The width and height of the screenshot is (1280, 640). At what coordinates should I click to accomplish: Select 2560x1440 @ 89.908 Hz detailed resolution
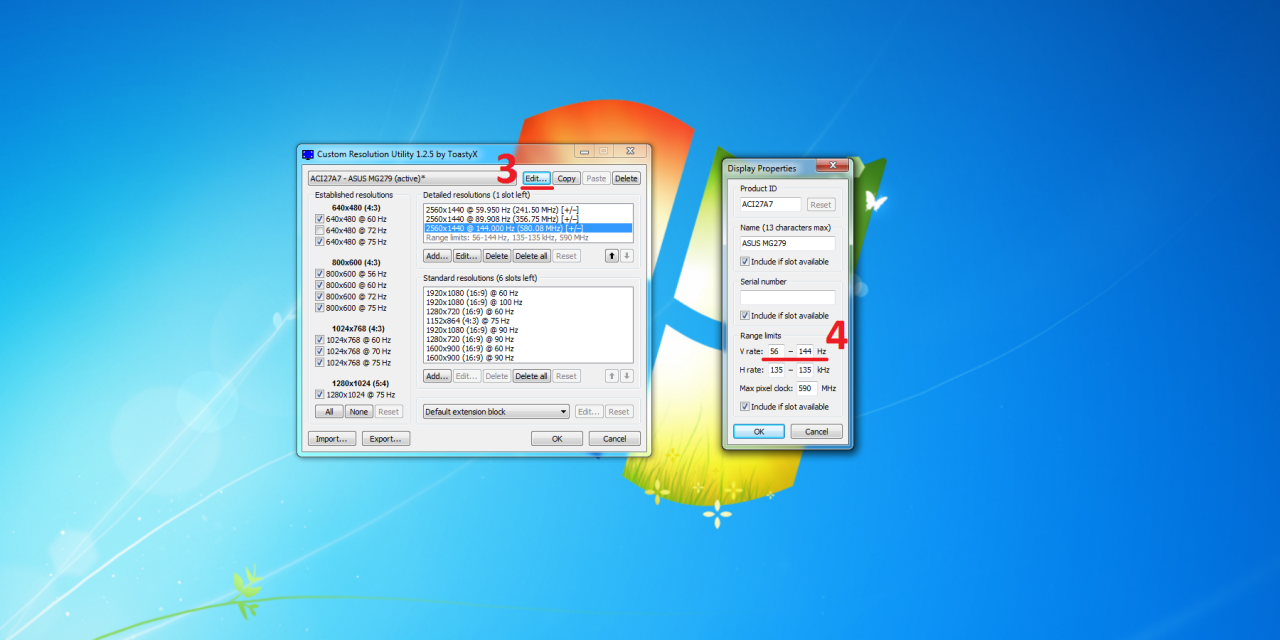528,218
